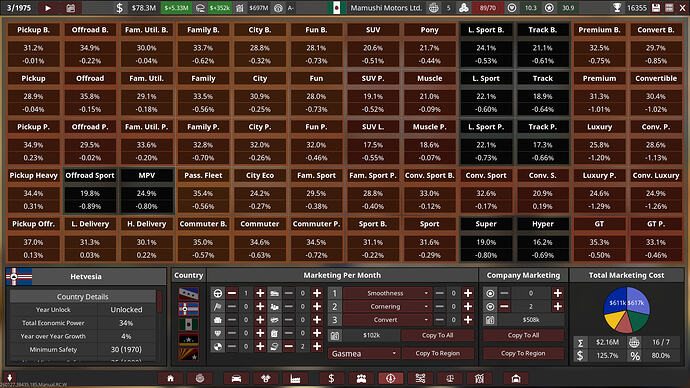Viewport: 690px width, 388px height.
Task: Open the research tree icon in the bottom bar
Action: point(420,378)
